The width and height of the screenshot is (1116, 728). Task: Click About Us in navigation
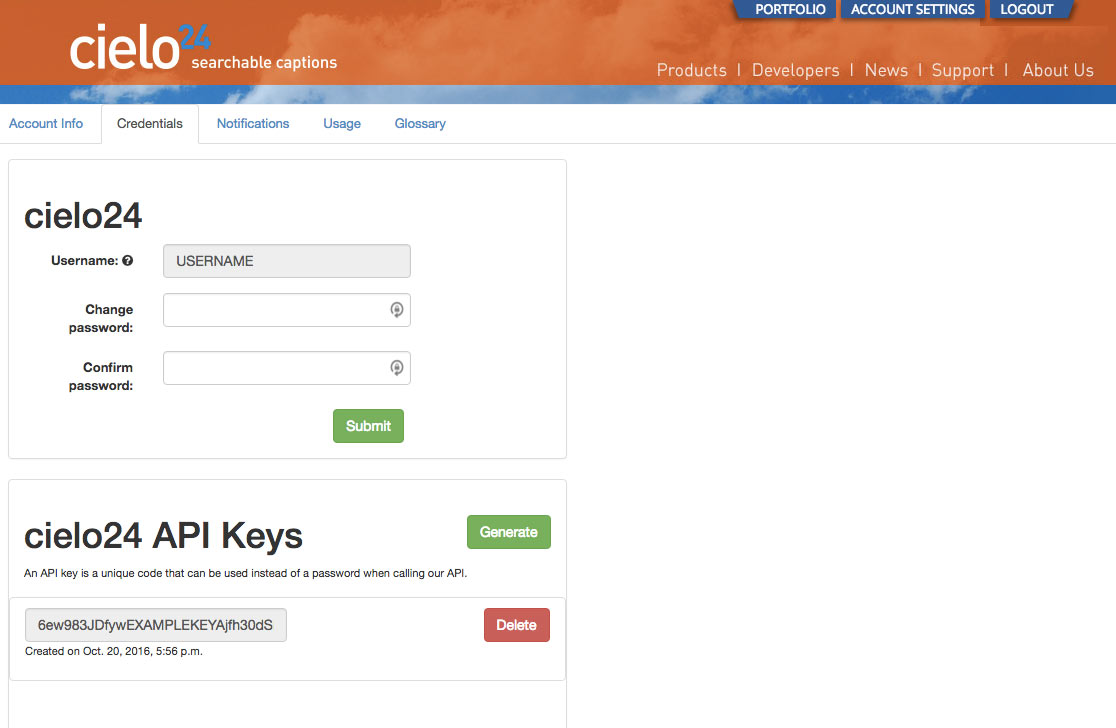(1058, 70)
